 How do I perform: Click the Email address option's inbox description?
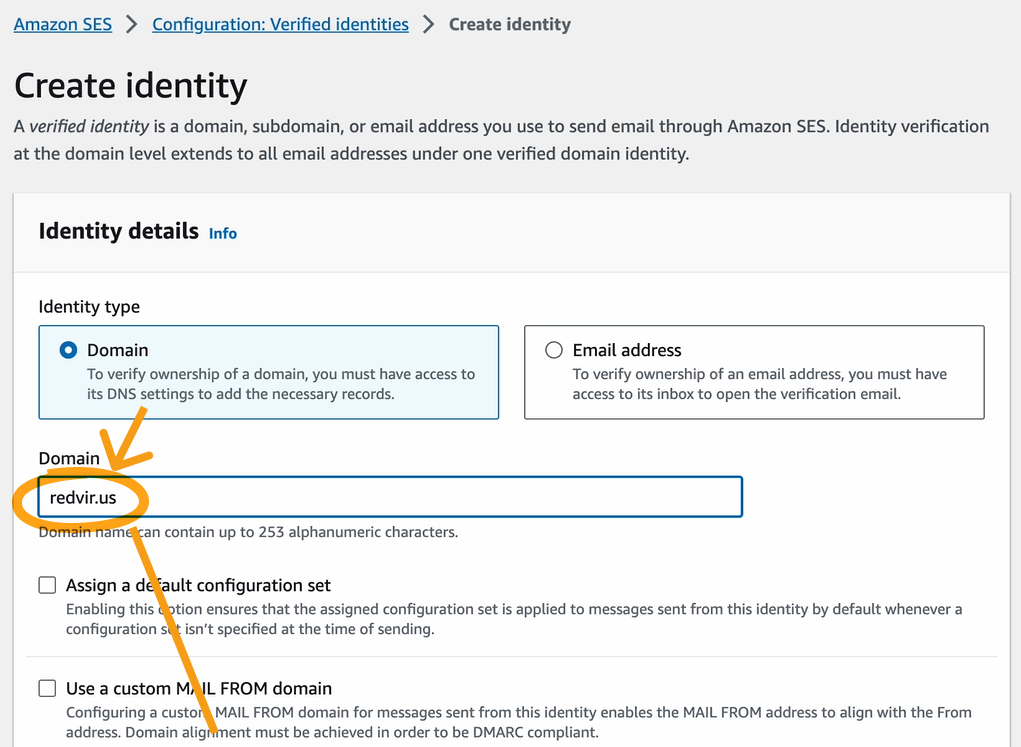click(759, 384)
